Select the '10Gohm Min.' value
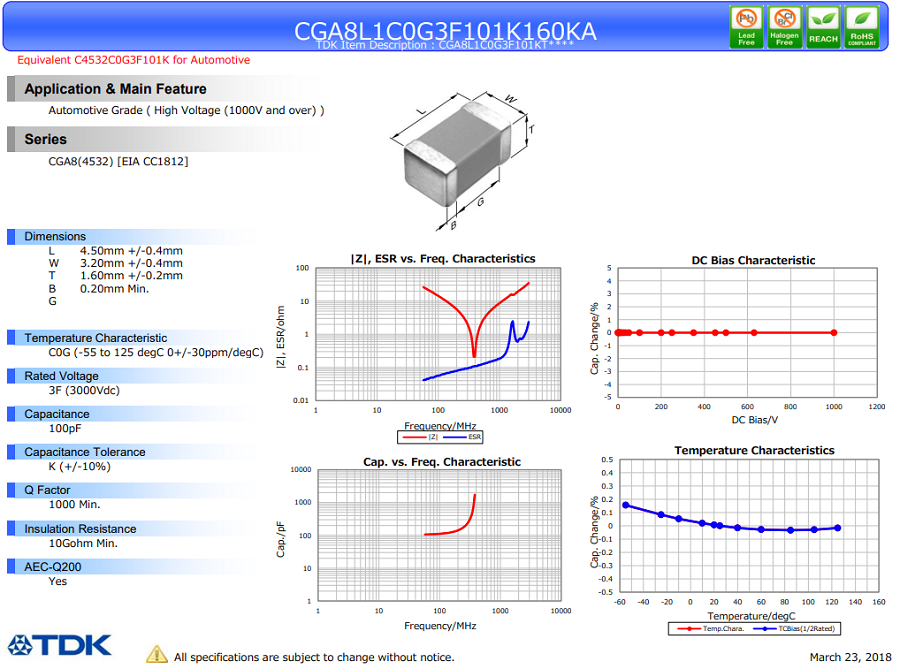 pyautogui.click(x=83, y=543)
